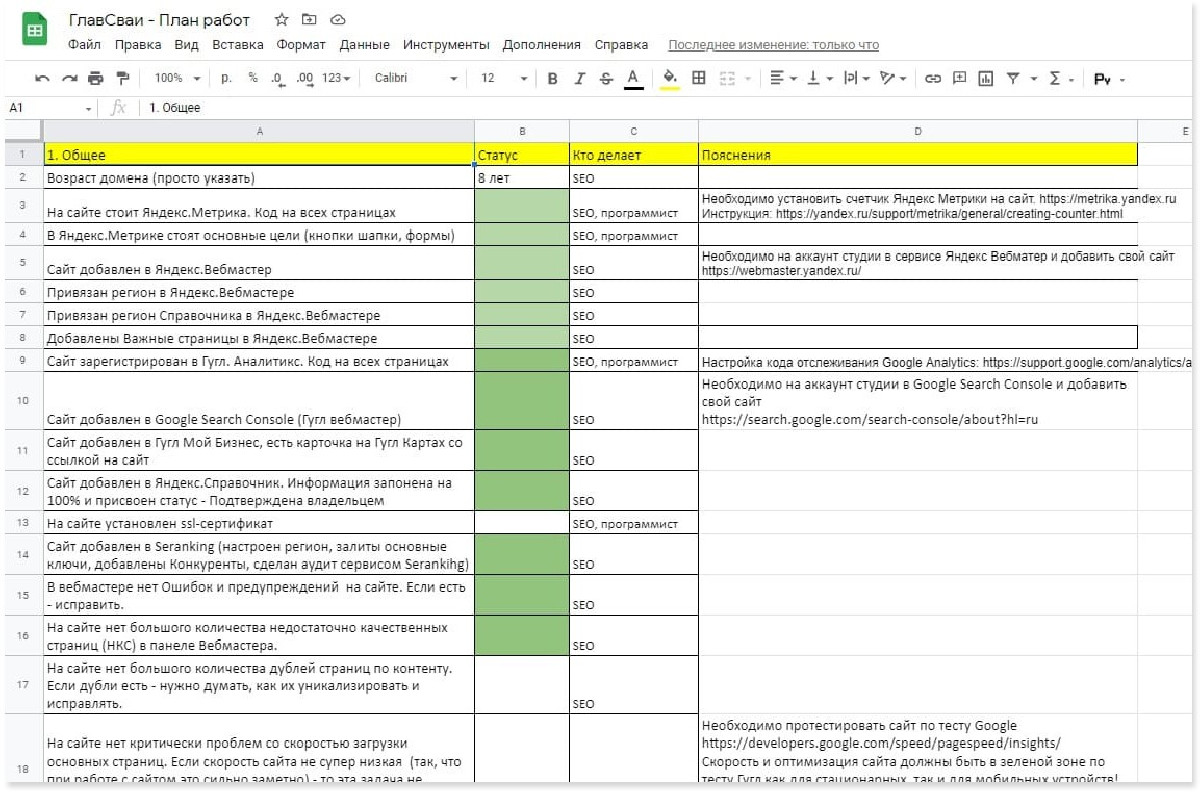Click the Move to folder icon
1200x794 pixels.
pyautogui.click(x=309, y=20)
